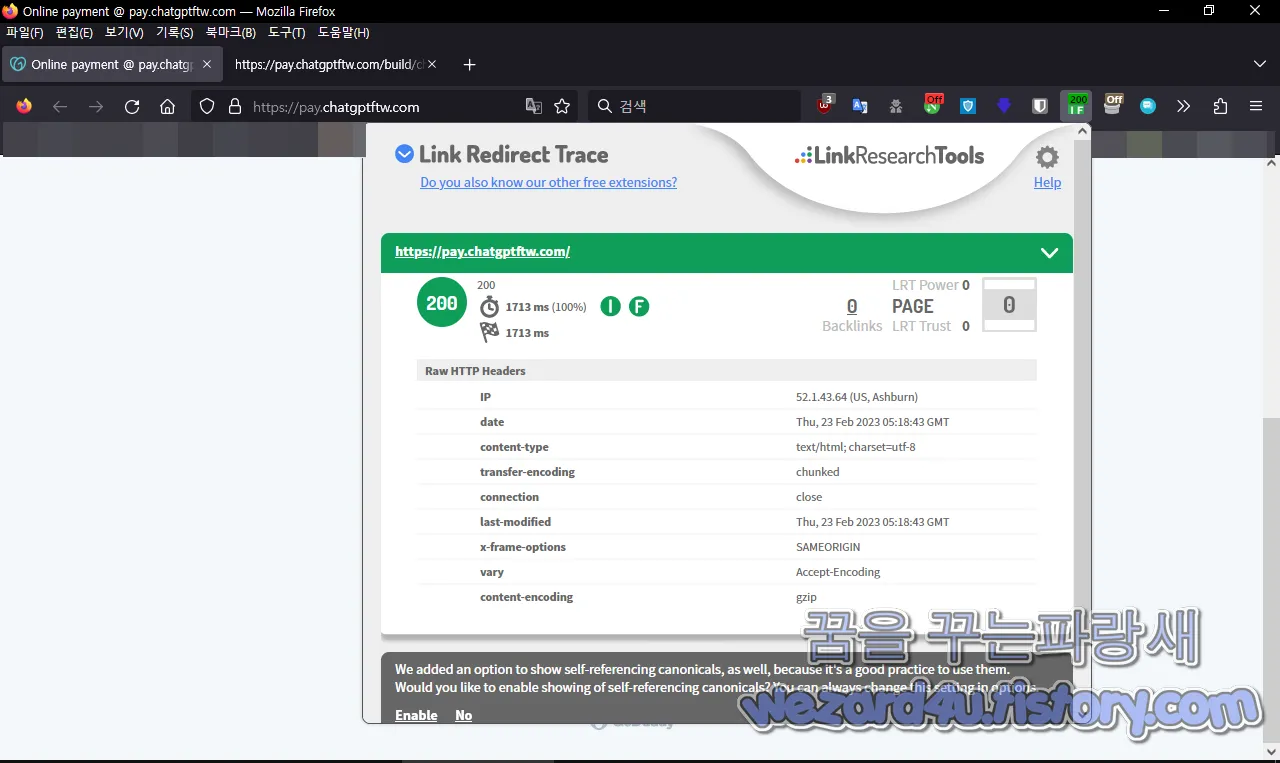Open the uBlock Origin extension icon

[826, 105]
